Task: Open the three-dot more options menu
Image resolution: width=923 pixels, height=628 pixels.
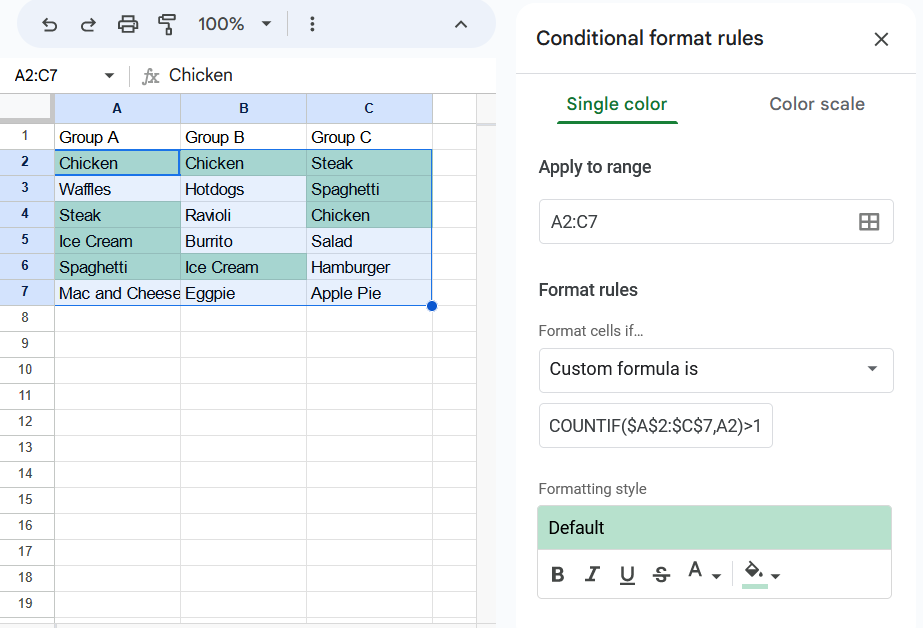Action: 312,24
